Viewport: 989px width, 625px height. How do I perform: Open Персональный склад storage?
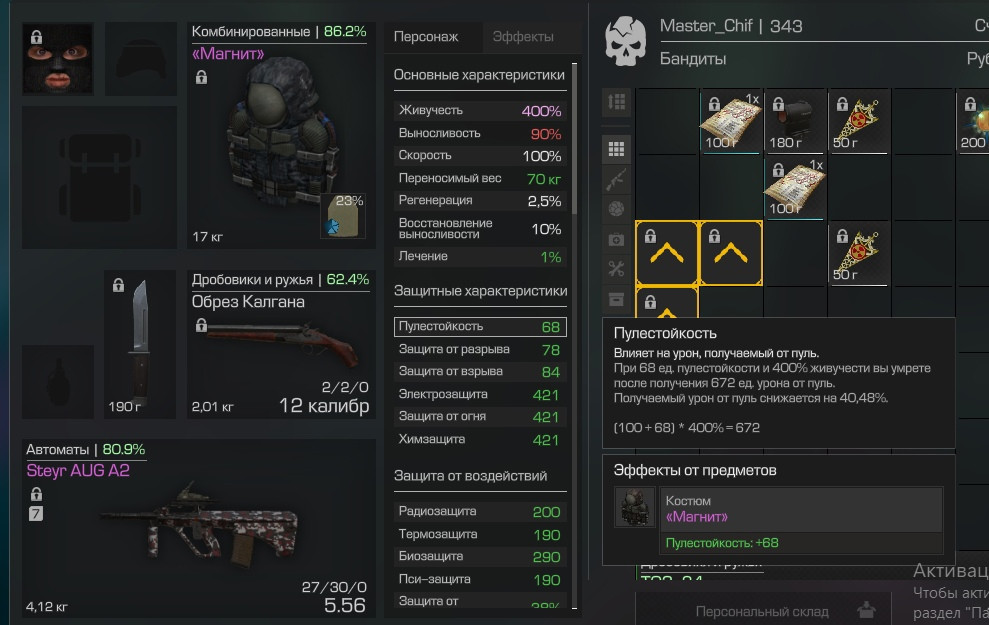point(763,610)
